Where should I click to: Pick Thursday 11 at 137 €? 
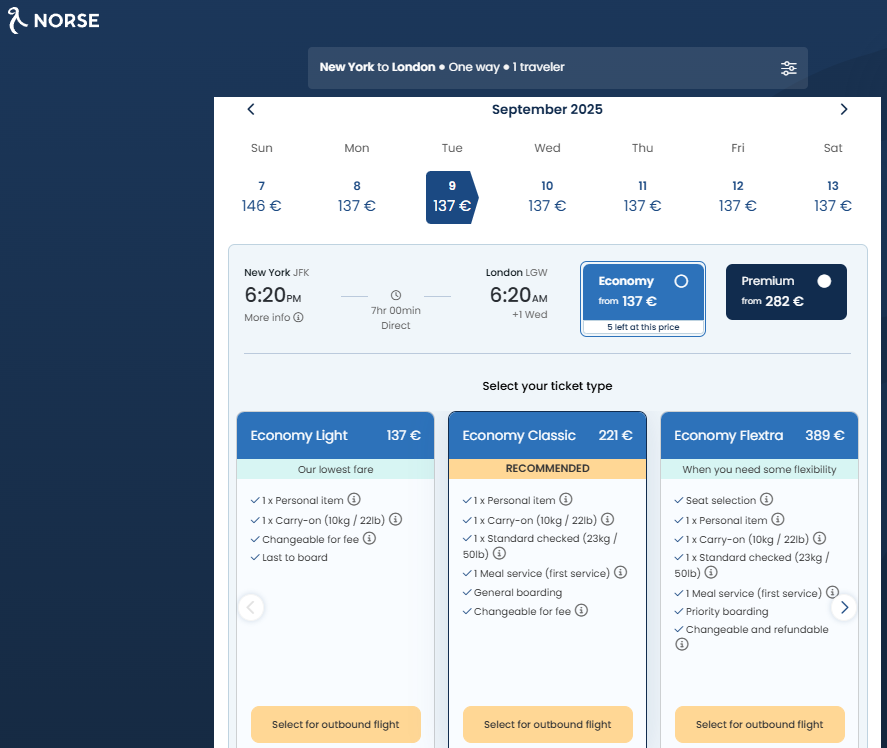tap(642, 197)
